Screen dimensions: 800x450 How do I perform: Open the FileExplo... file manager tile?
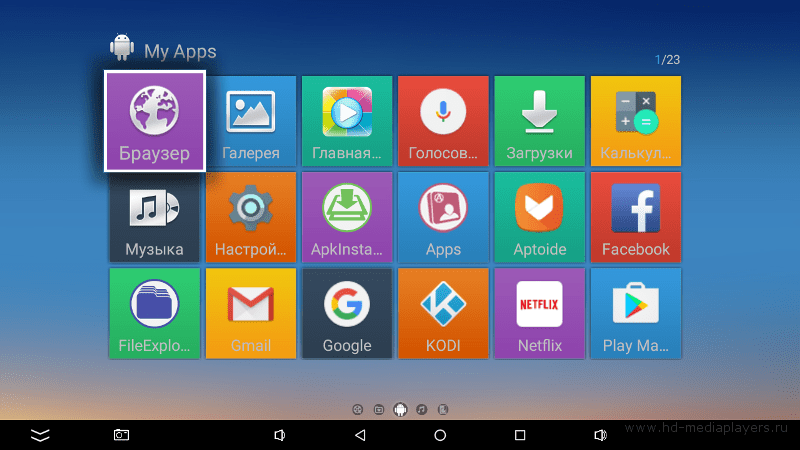[155, 313]
